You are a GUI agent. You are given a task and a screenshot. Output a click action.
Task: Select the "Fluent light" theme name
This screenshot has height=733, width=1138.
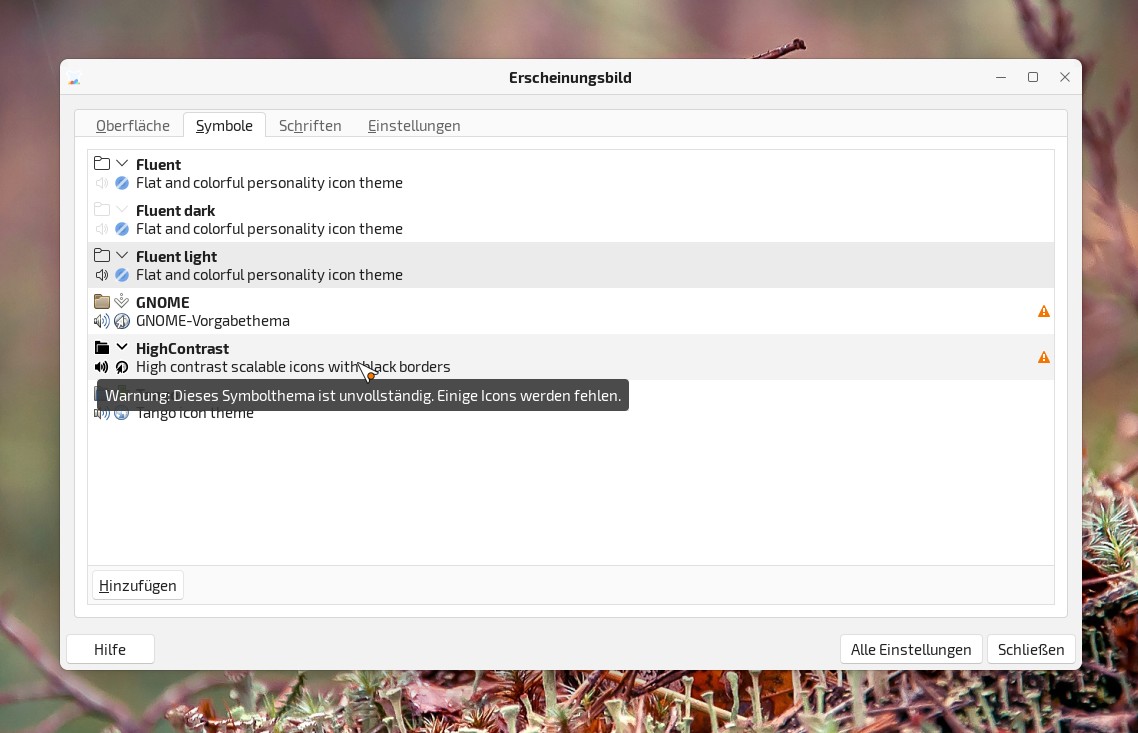point(176,257)
